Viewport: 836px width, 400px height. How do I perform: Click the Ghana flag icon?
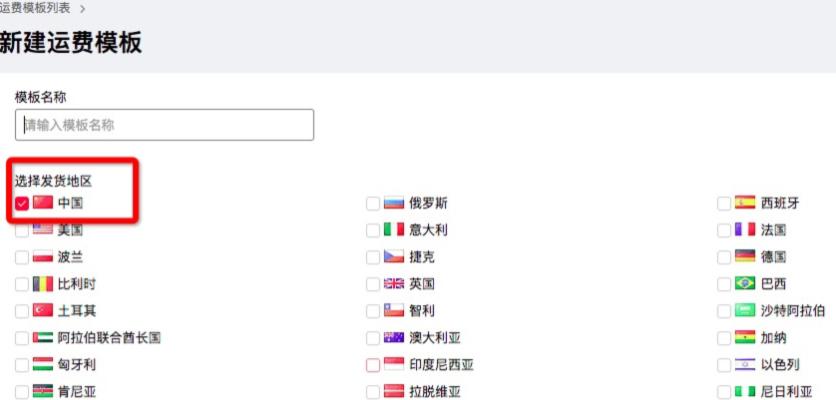pos(744,338)
